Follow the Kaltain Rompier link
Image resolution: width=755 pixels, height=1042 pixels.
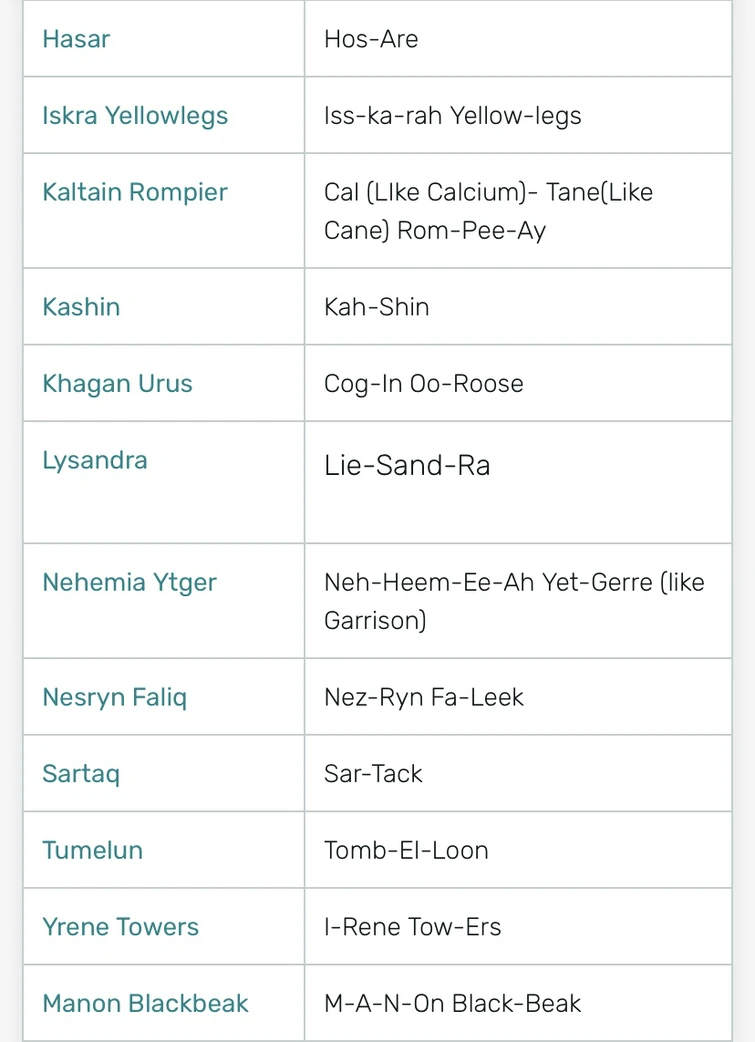point(135,192)
